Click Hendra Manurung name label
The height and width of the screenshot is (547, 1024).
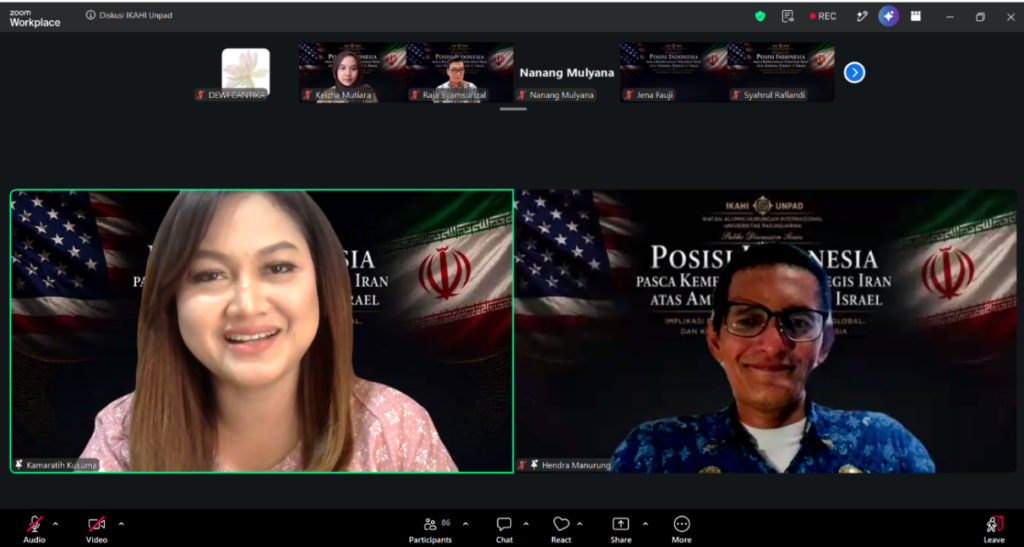pyautogui.click(x=576, y=465)
